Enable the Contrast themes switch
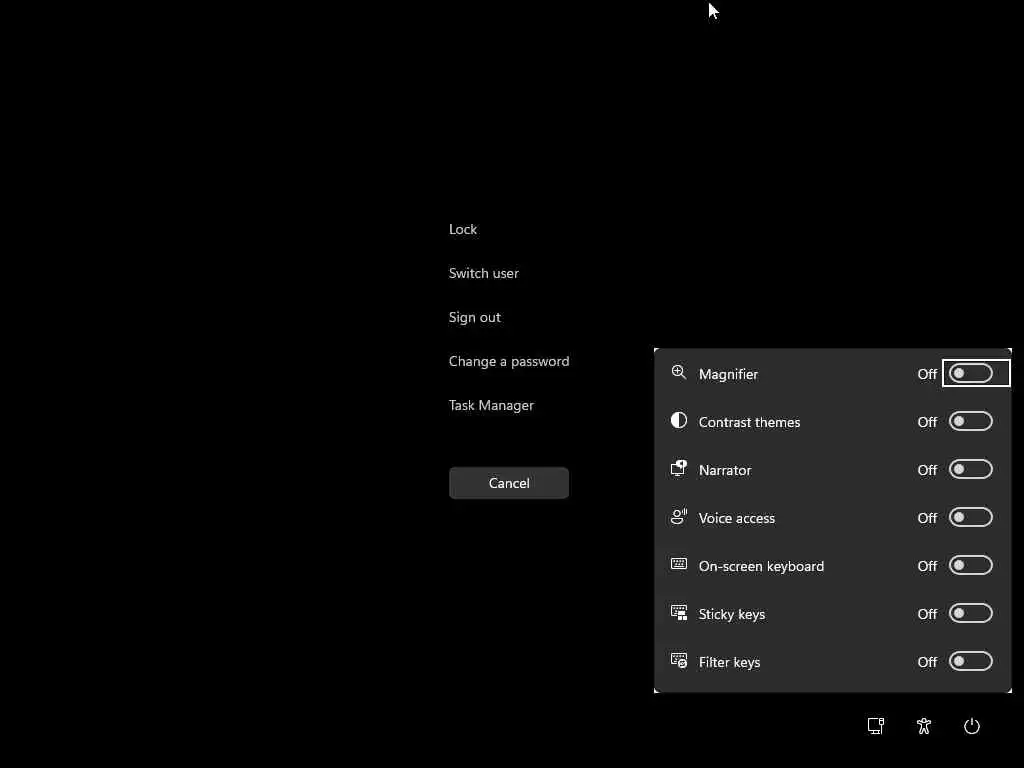1024x768 pixels. coord(971,421)
